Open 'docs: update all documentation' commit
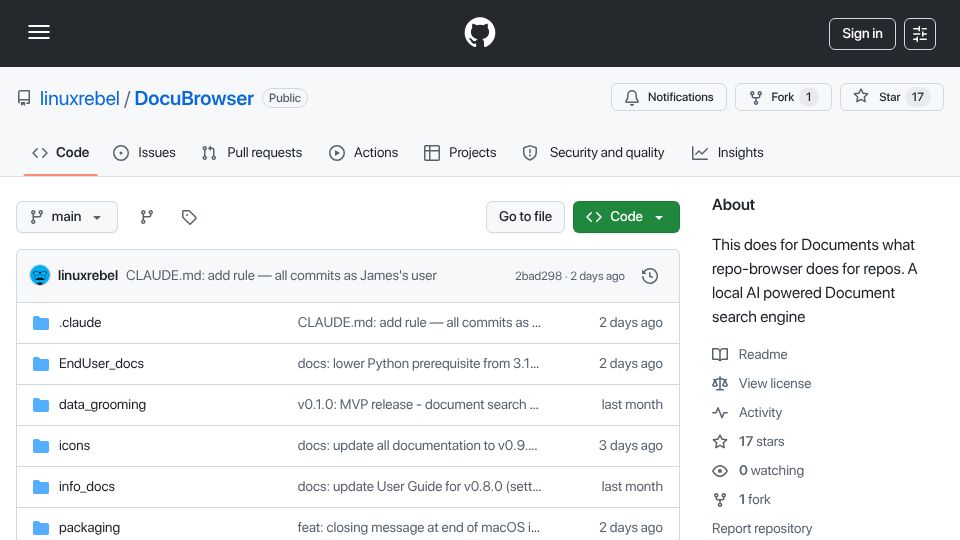Screen dimensions: 960x540 [418, 446]
